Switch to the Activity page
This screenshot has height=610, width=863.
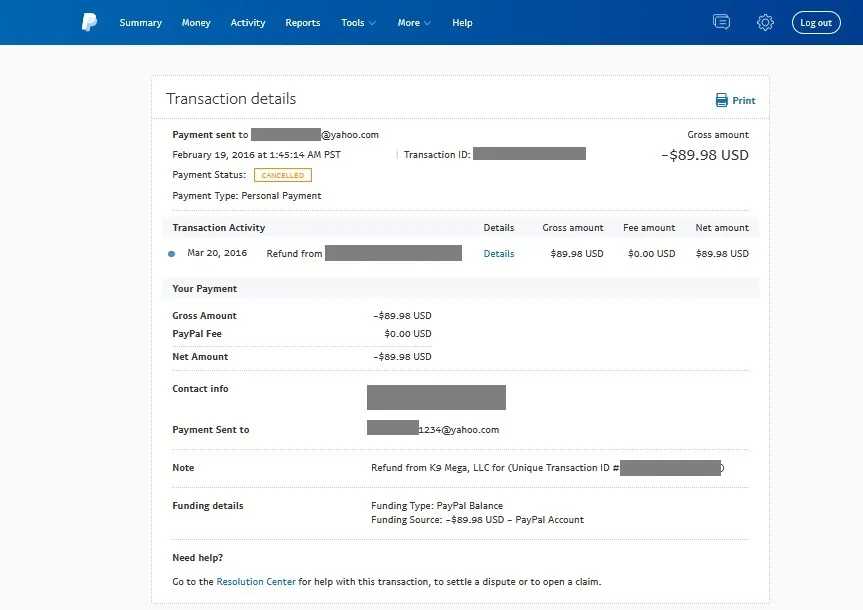248,23
